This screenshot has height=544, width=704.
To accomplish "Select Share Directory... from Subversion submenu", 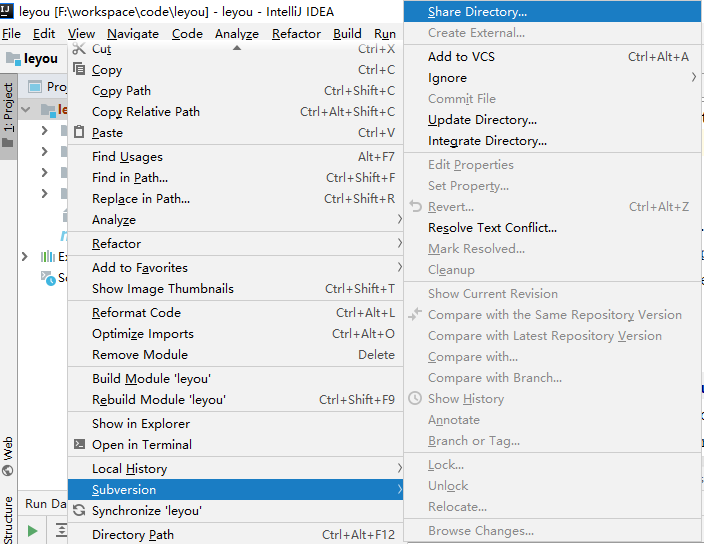I will (477, 12).
